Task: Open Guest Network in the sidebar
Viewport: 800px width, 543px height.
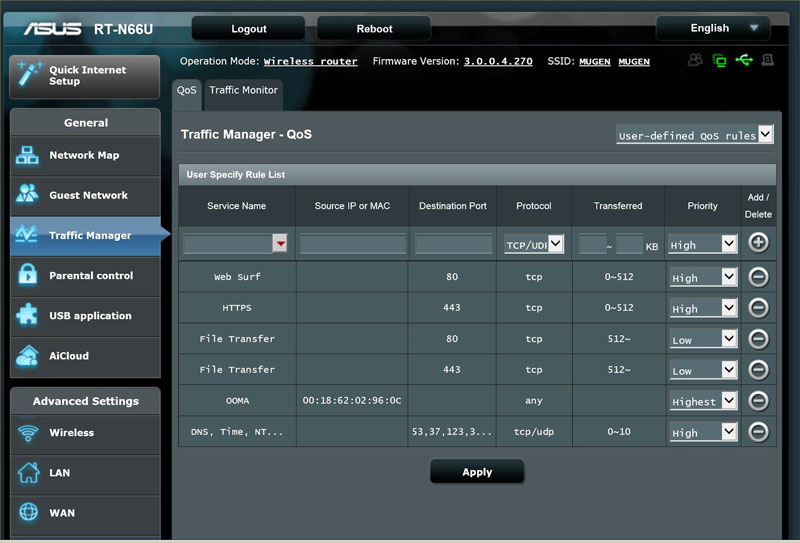Action: [x=85, y=195]
